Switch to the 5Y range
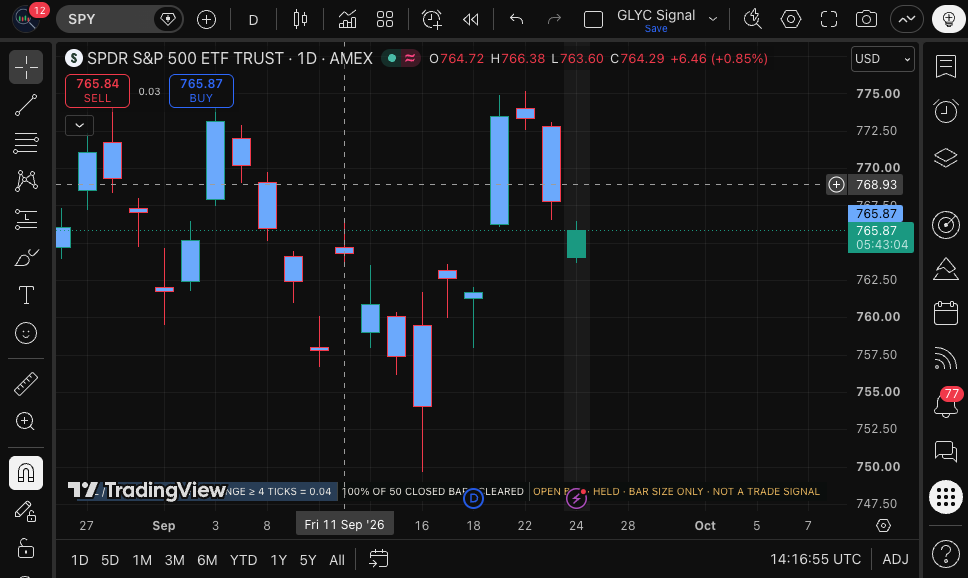Viewport: 968px width, 578px height. [307, 560]
